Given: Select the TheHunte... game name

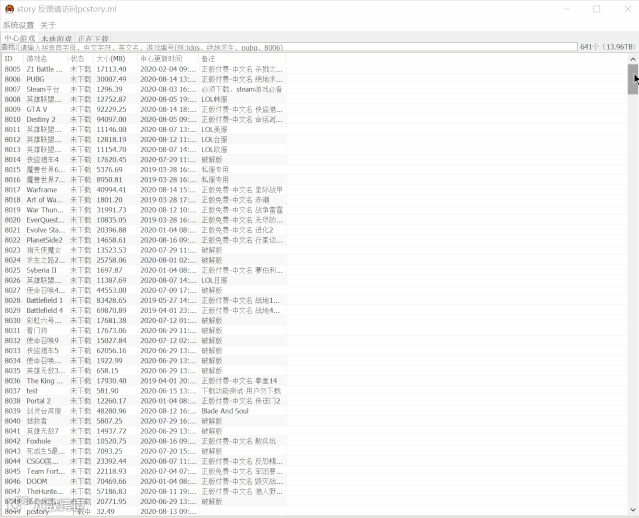Looking at the screenshot, I should click(45, 492).
